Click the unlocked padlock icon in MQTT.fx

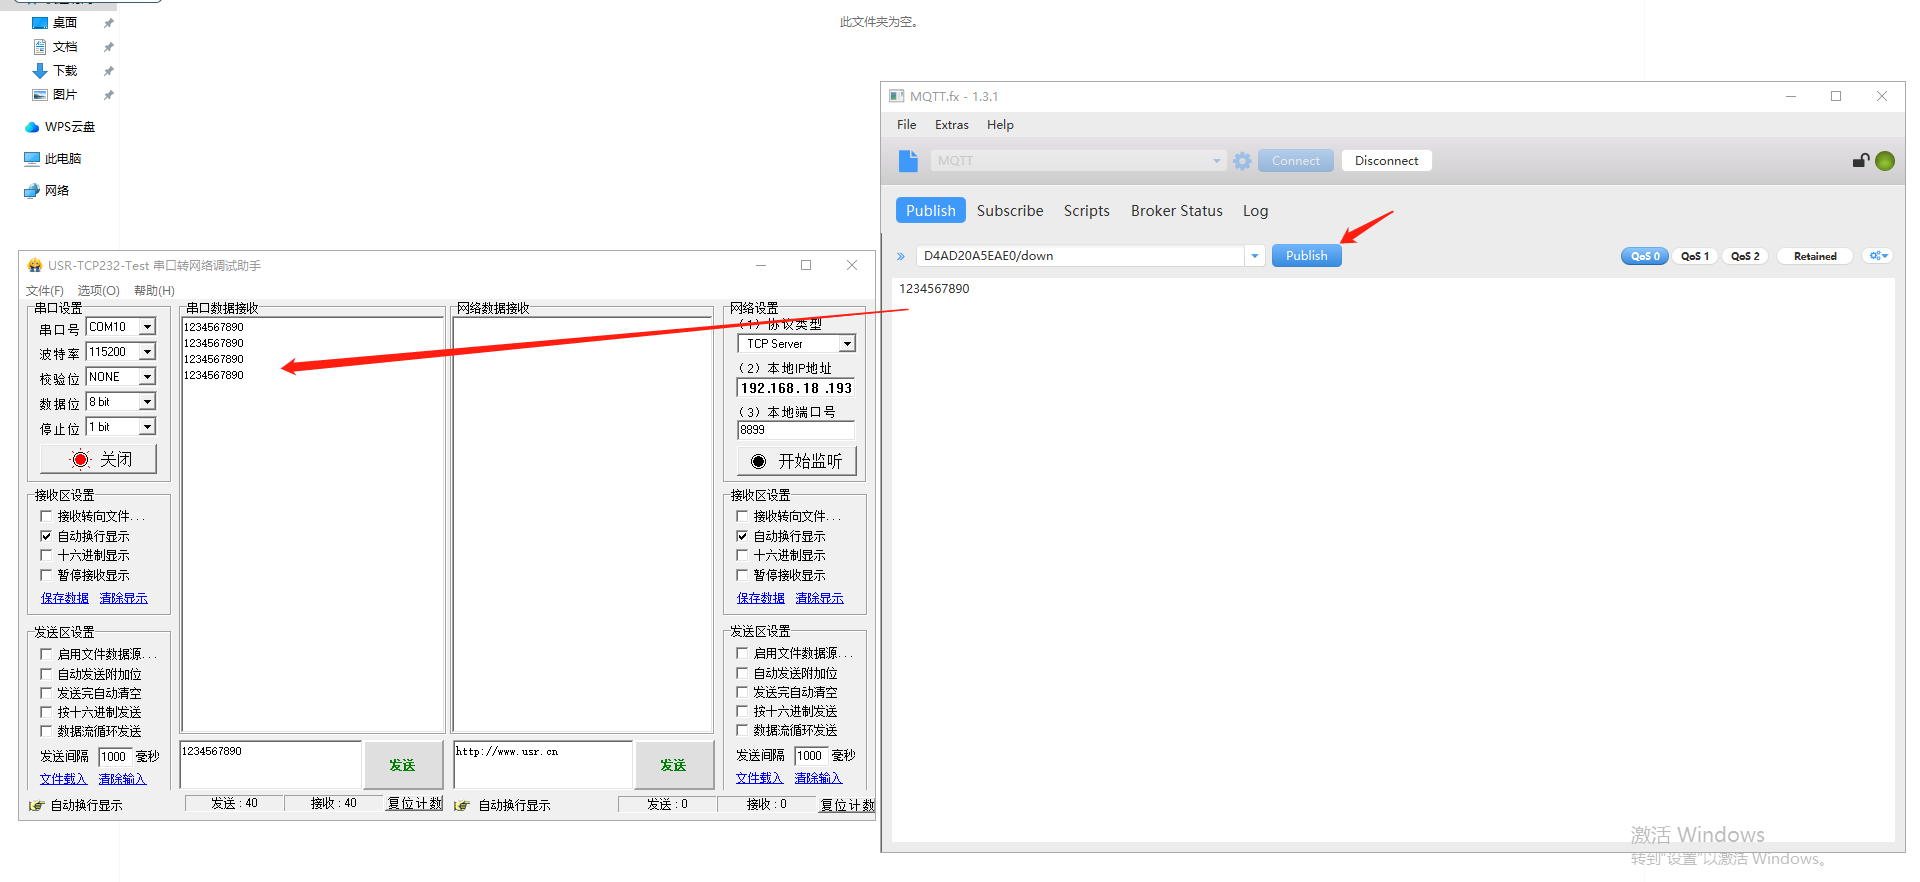pos(1860,161)
